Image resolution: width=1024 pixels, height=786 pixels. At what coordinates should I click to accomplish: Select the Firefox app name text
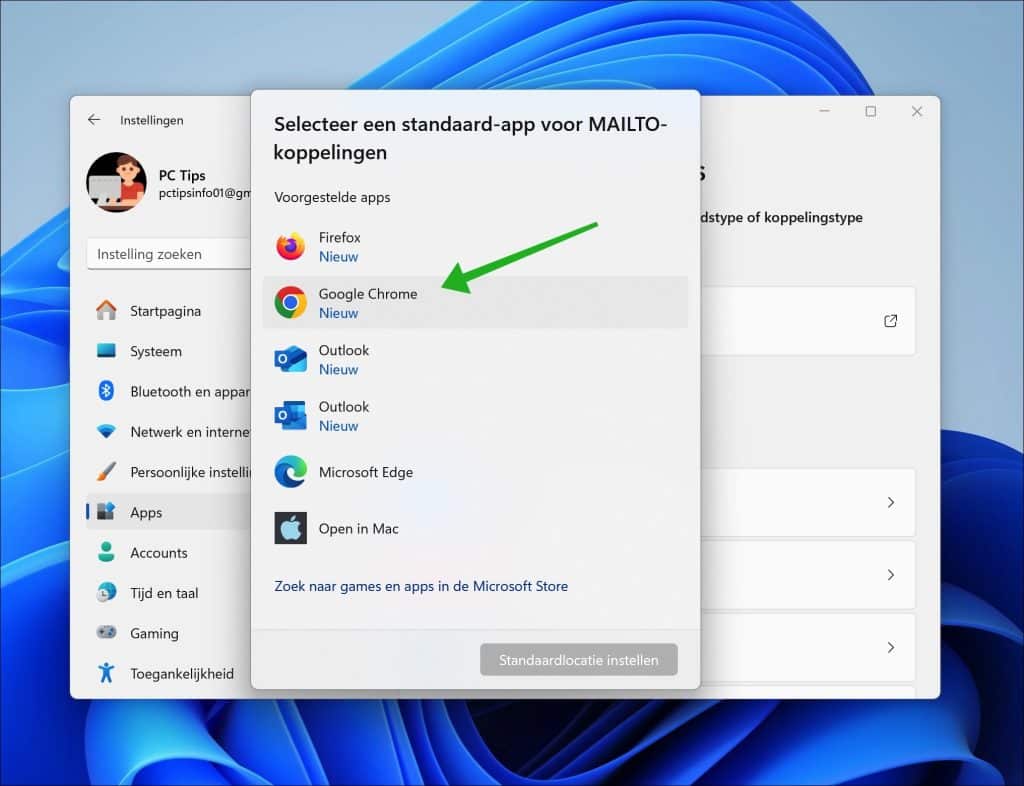340,238
